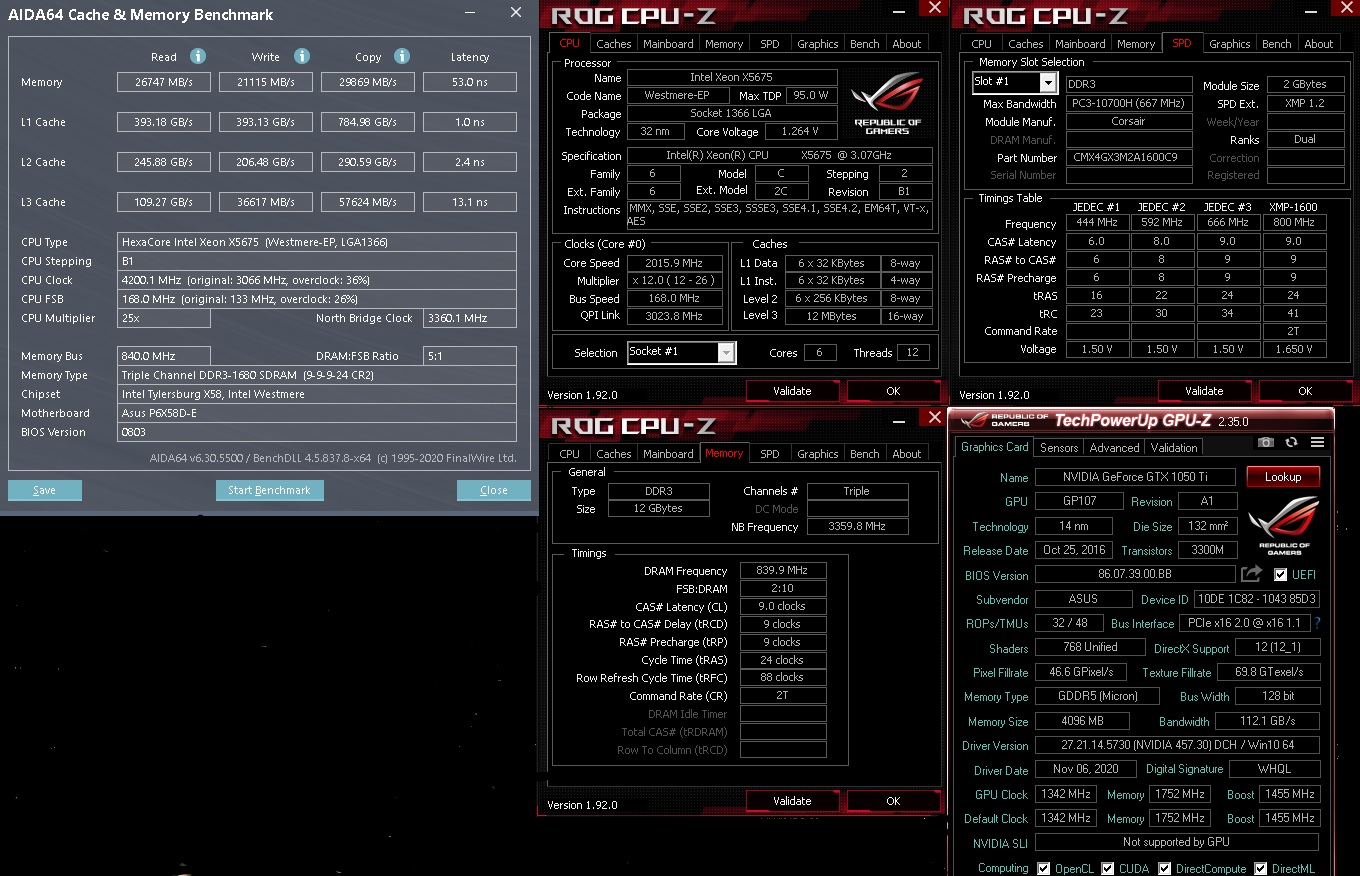Switch to Advanced tab in GPU-Z
The image size is (1360, 876).
point(1114,447)
